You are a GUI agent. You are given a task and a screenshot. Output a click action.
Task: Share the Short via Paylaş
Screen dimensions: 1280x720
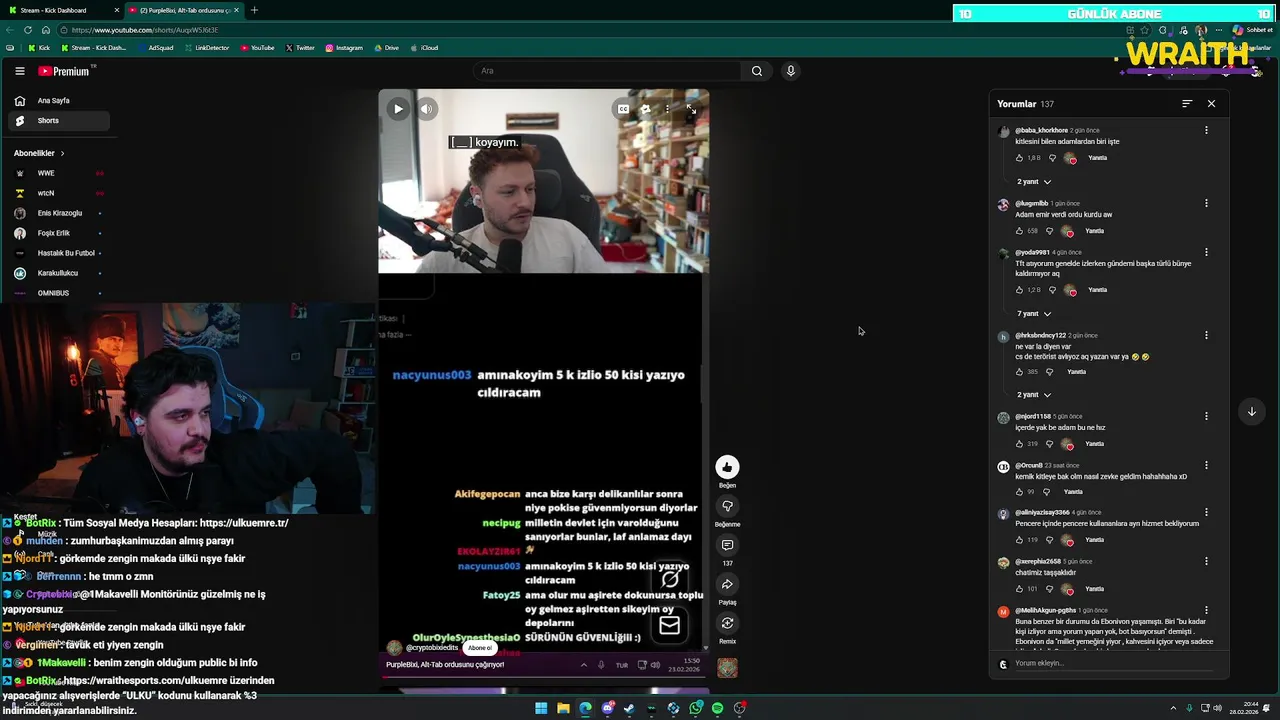coord(727,584)
